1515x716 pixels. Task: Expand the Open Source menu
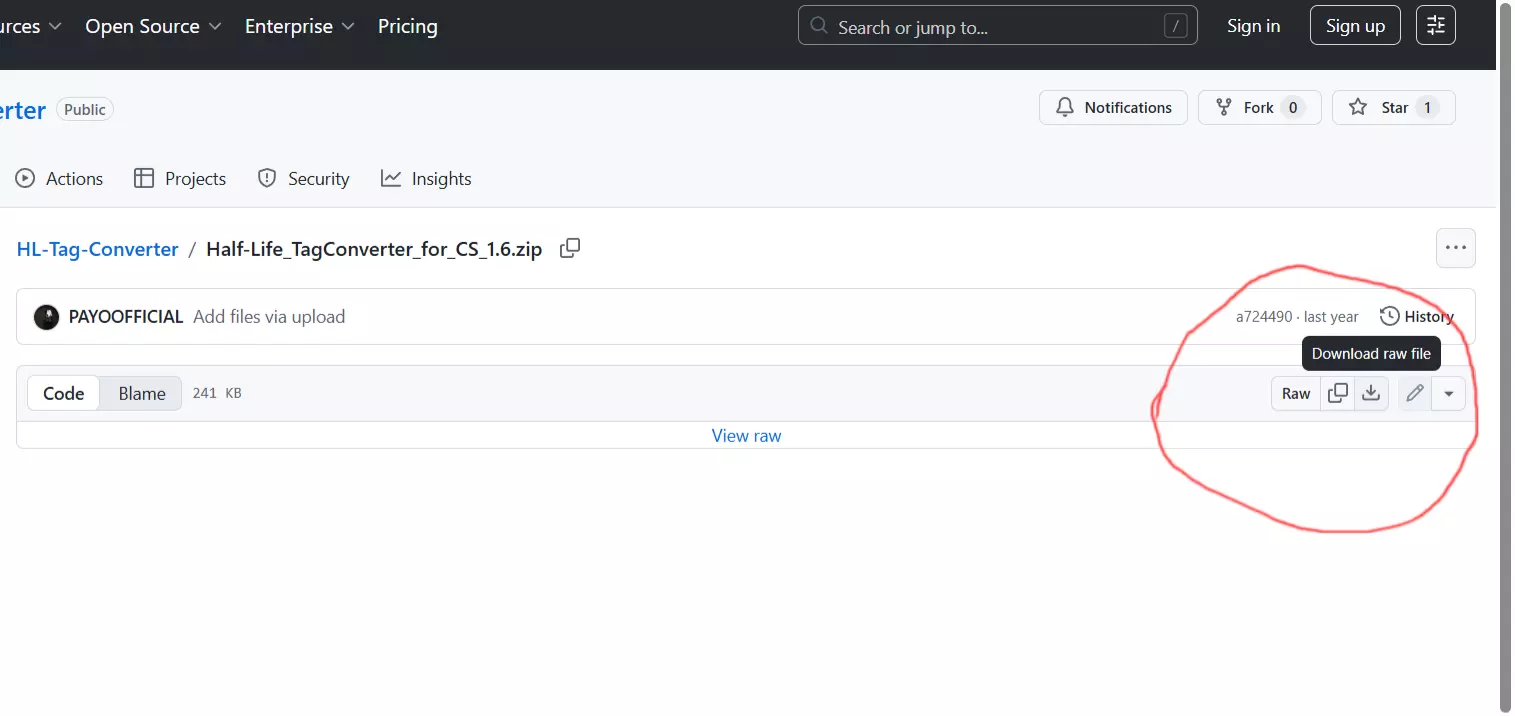coord(153,27)
